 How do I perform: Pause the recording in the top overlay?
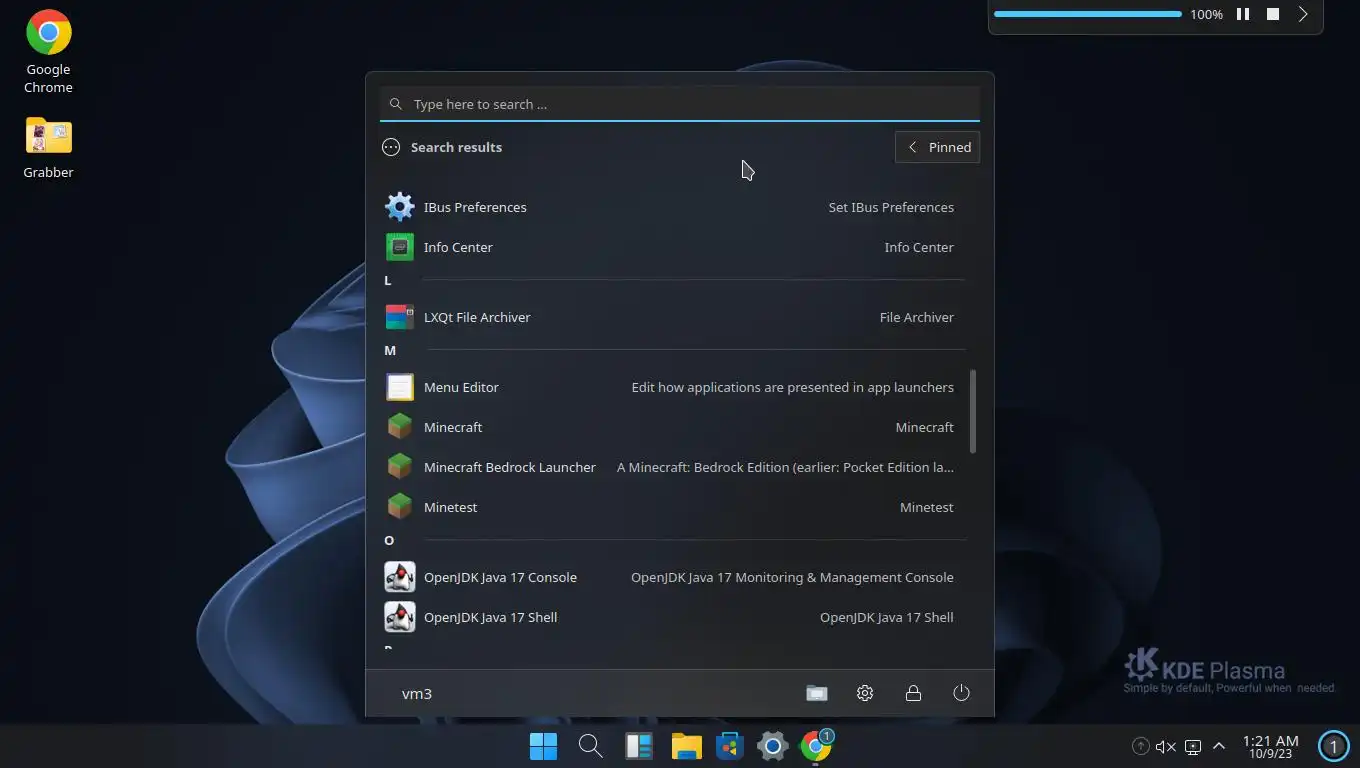[x=1243, y=14]
